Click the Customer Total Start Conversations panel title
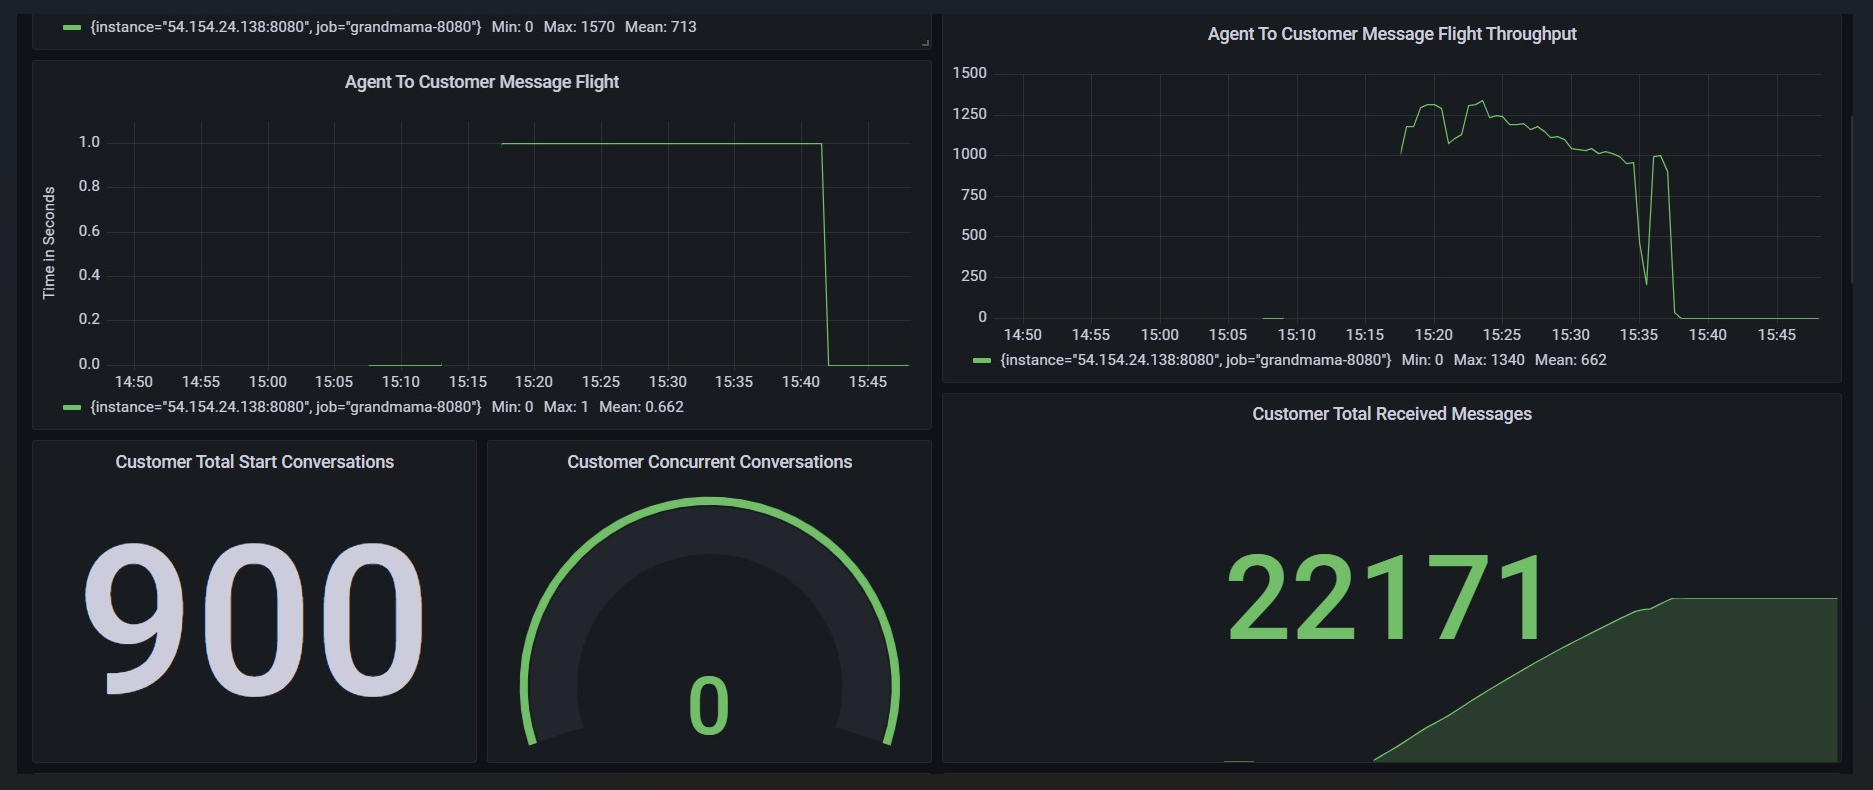This screenshot has height=790, width=1873. click(254, 462)
